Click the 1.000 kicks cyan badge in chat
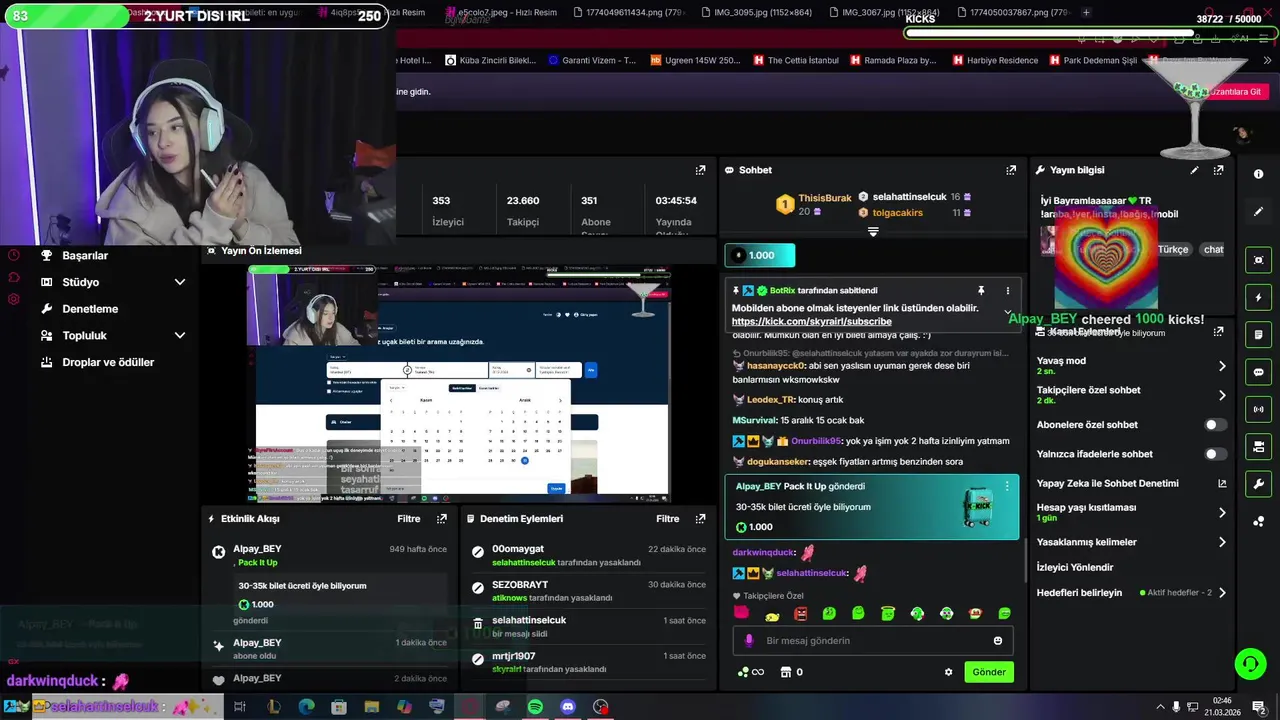The width and height of the screenshot is (1280, 720). 760,256
